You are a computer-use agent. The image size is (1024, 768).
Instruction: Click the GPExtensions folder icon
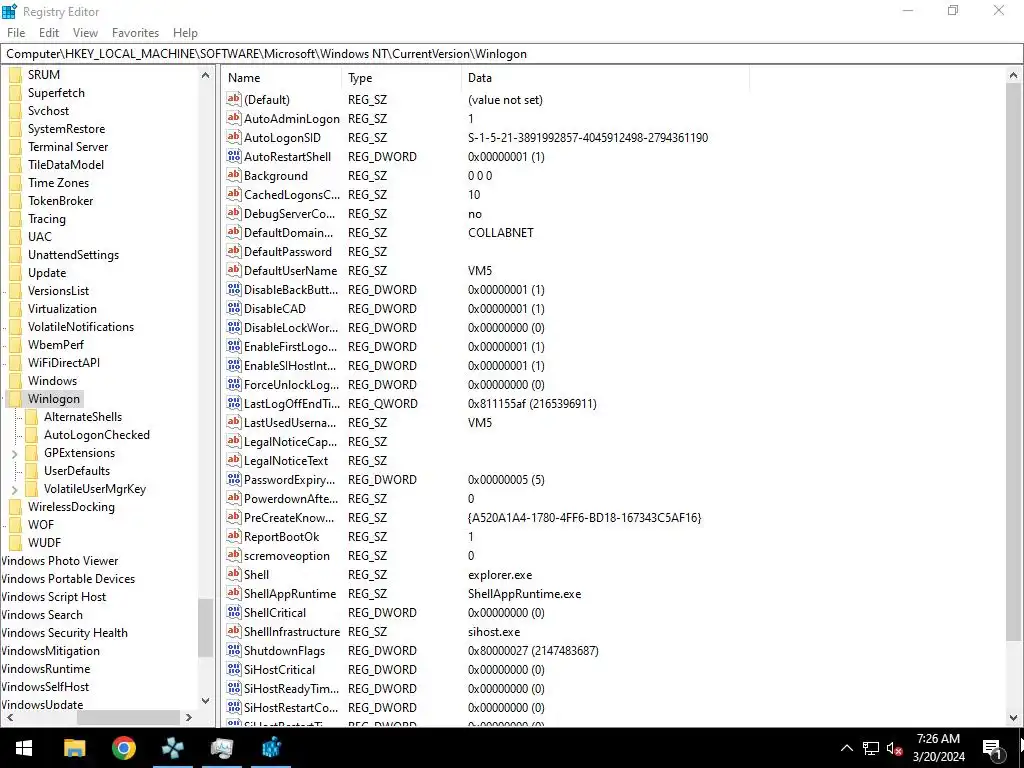coord(31,453)
